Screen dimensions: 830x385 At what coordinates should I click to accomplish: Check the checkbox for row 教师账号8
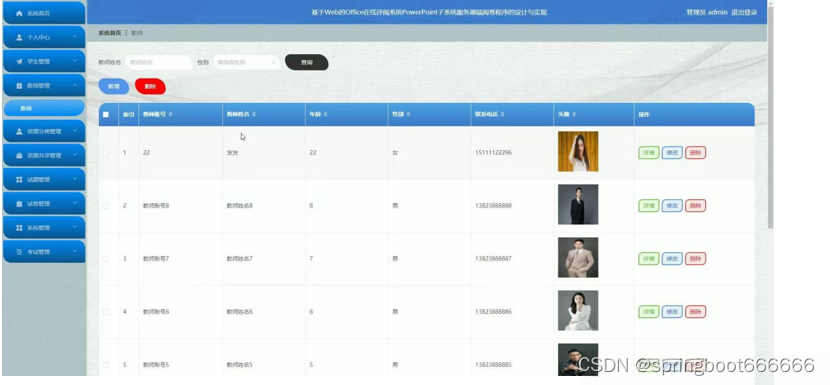(x=106, y=205)
